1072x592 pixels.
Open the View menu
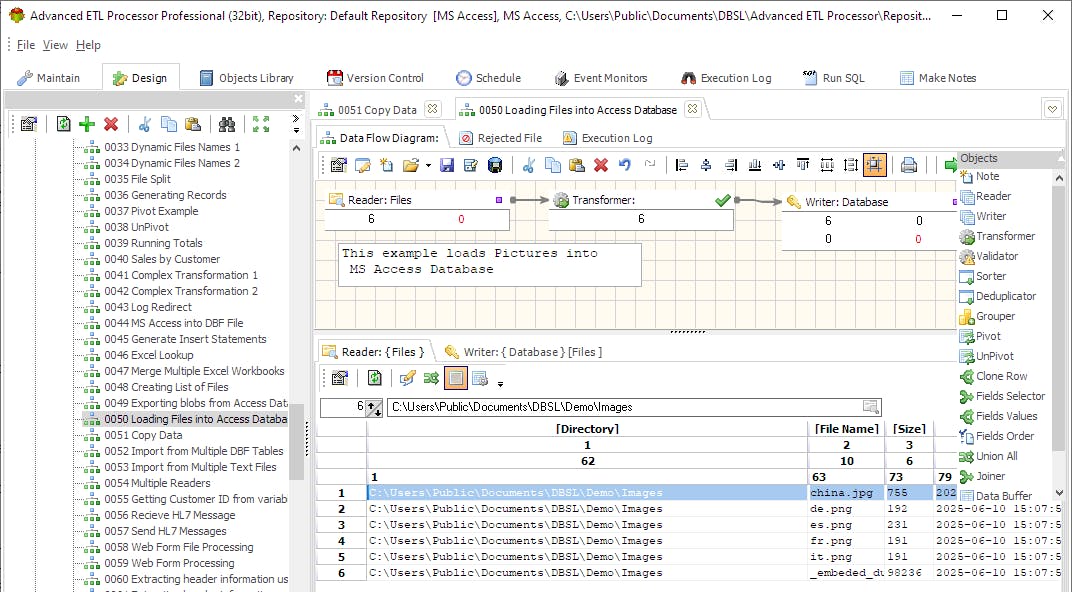coord(55,45)
